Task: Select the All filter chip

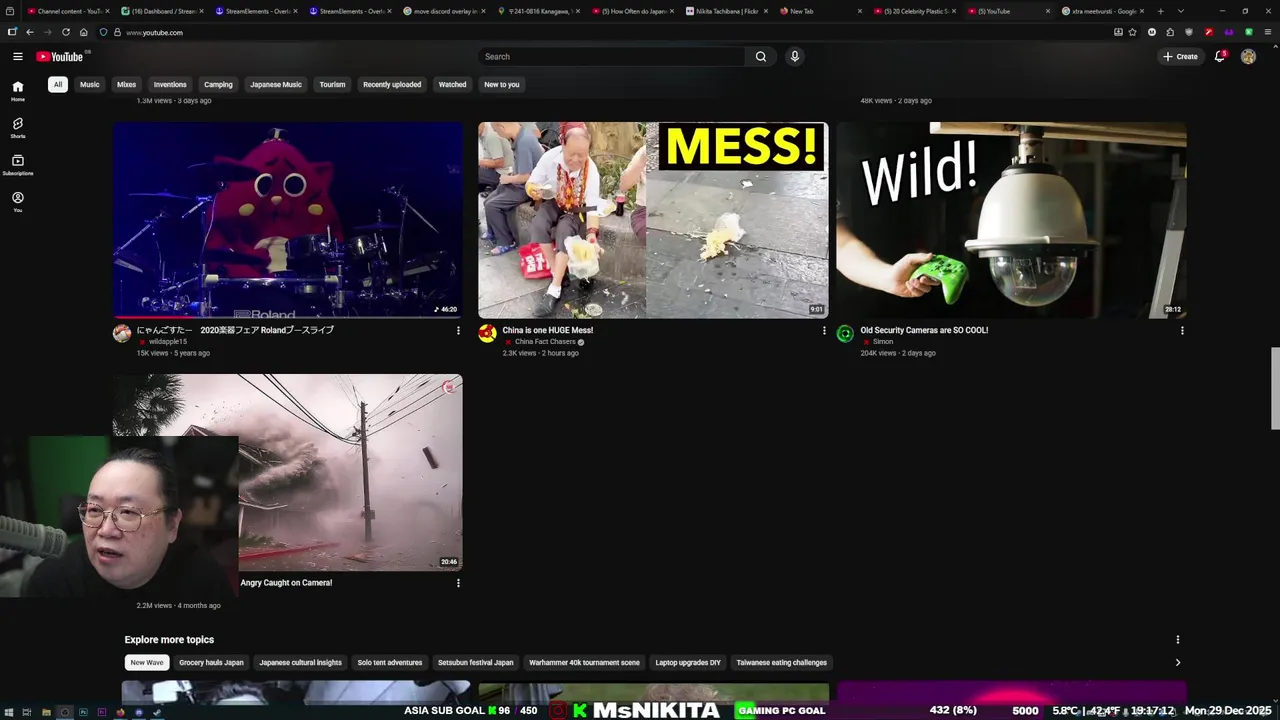Action: coord(58,85)
